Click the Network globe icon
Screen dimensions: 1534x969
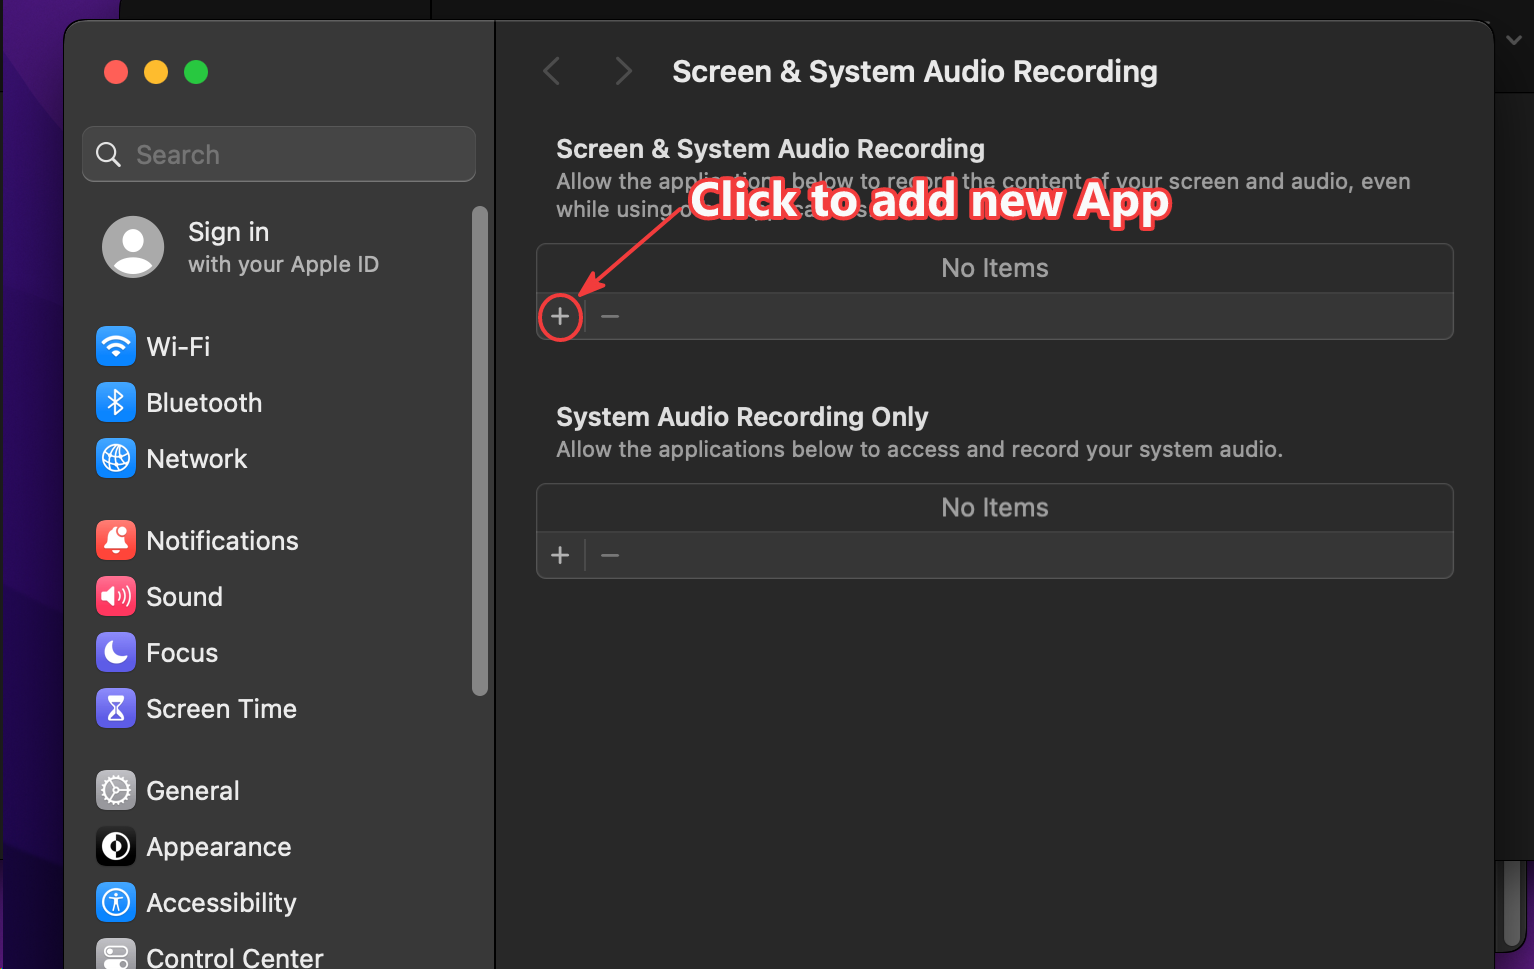click(116, 459)
